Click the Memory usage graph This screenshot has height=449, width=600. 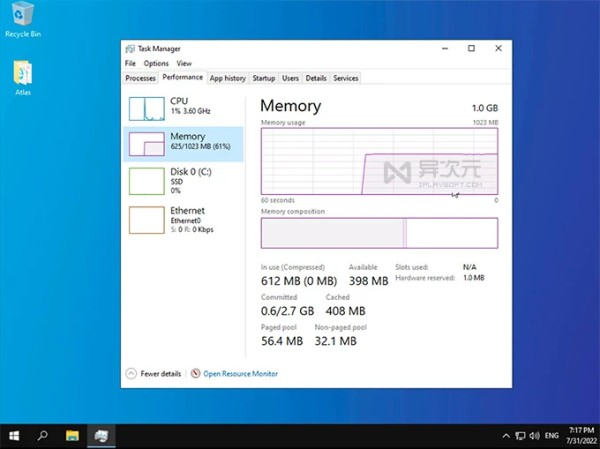[379, 161]
